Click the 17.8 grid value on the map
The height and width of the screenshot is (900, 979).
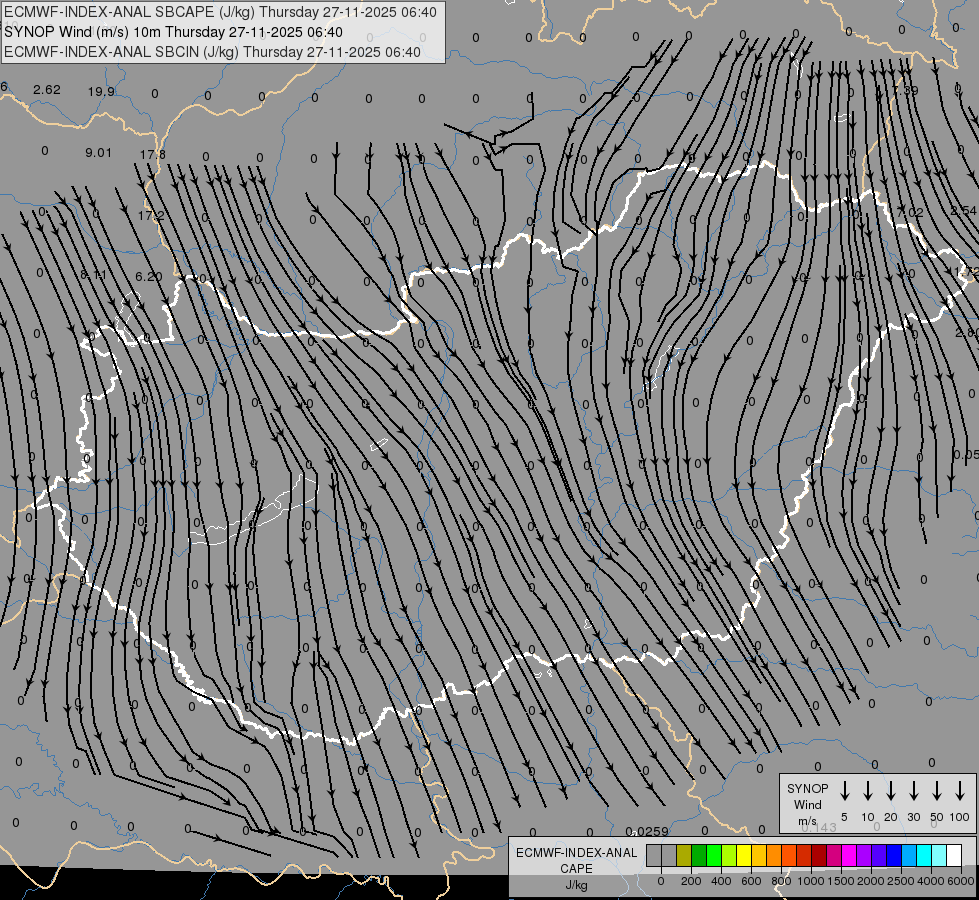point(153,154)
